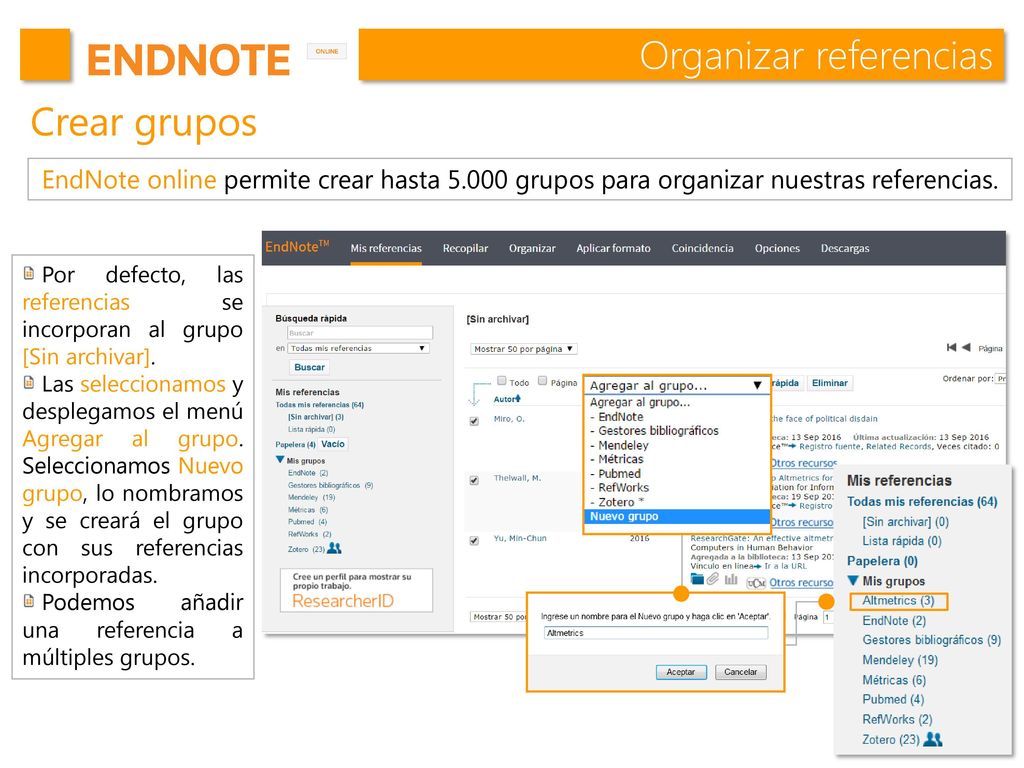Open the Descargas tab

845,248
